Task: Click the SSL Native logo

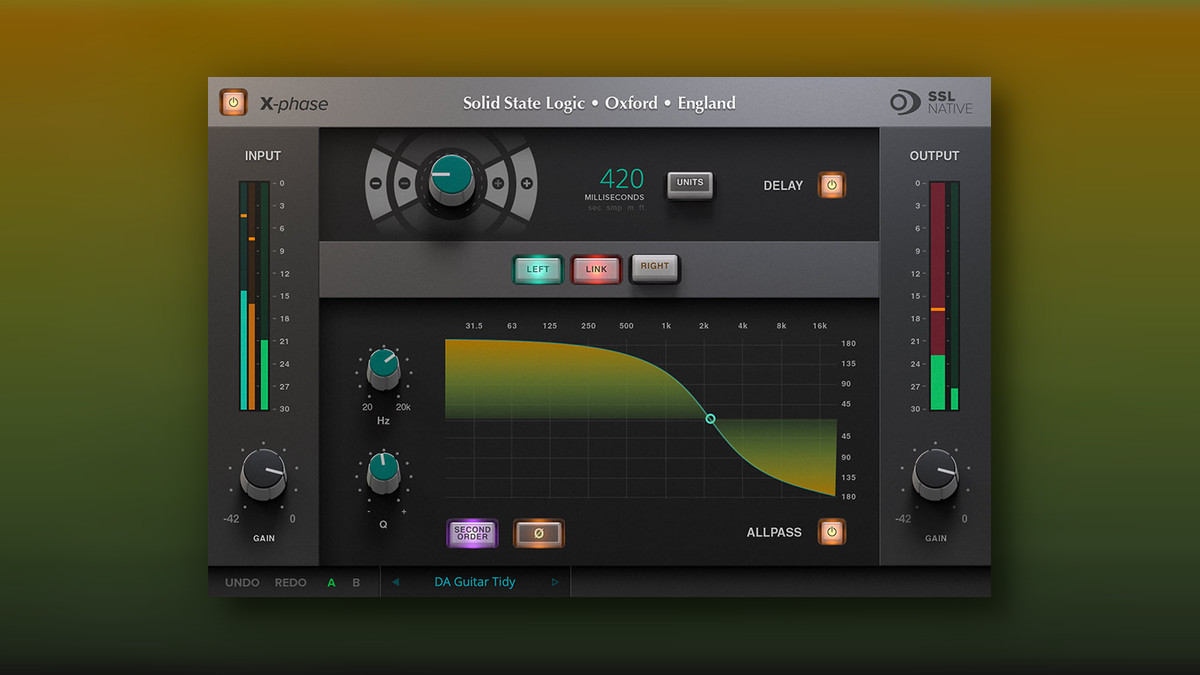Action: click(931, 103)
